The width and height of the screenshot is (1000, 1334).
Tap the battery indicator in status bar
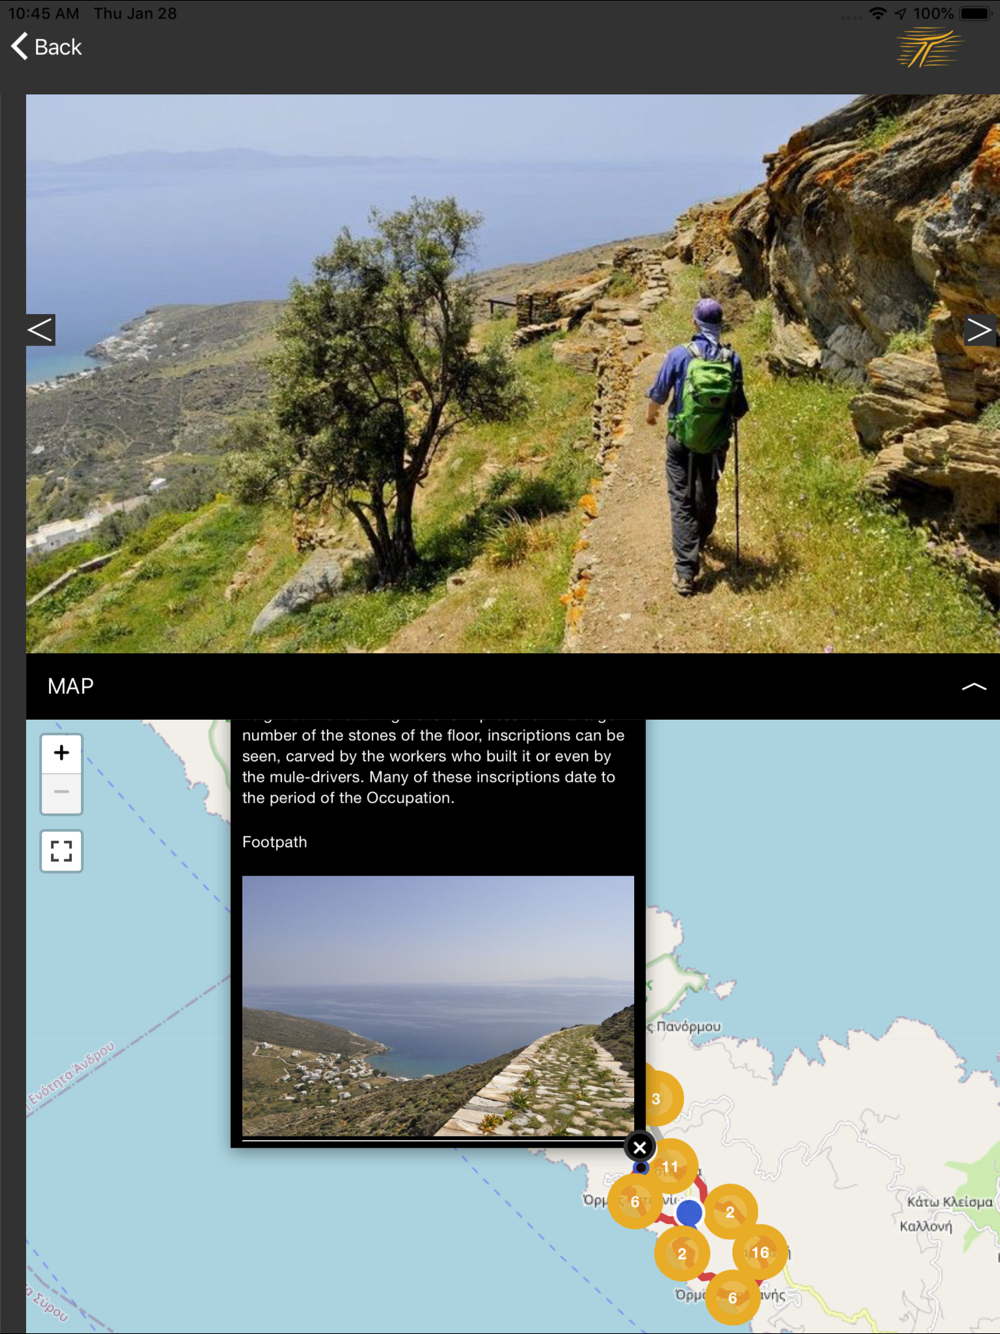[x=975, y=13]
